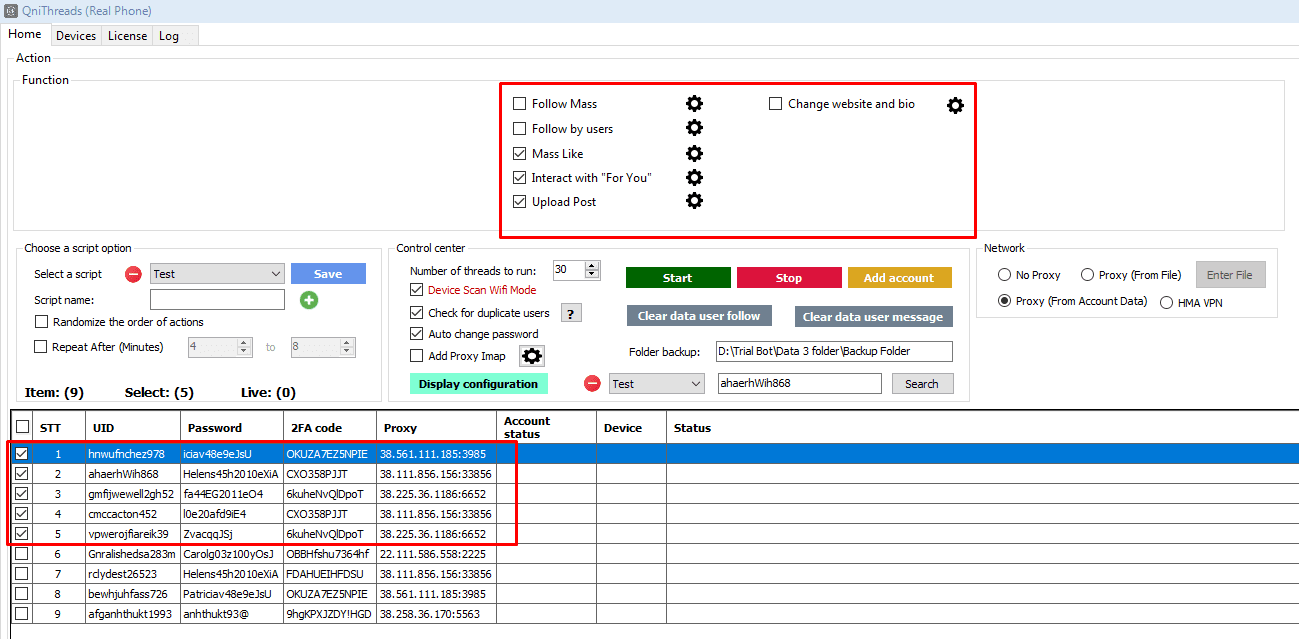Click green plus icon beside Script name

click(x=309, y=300)
